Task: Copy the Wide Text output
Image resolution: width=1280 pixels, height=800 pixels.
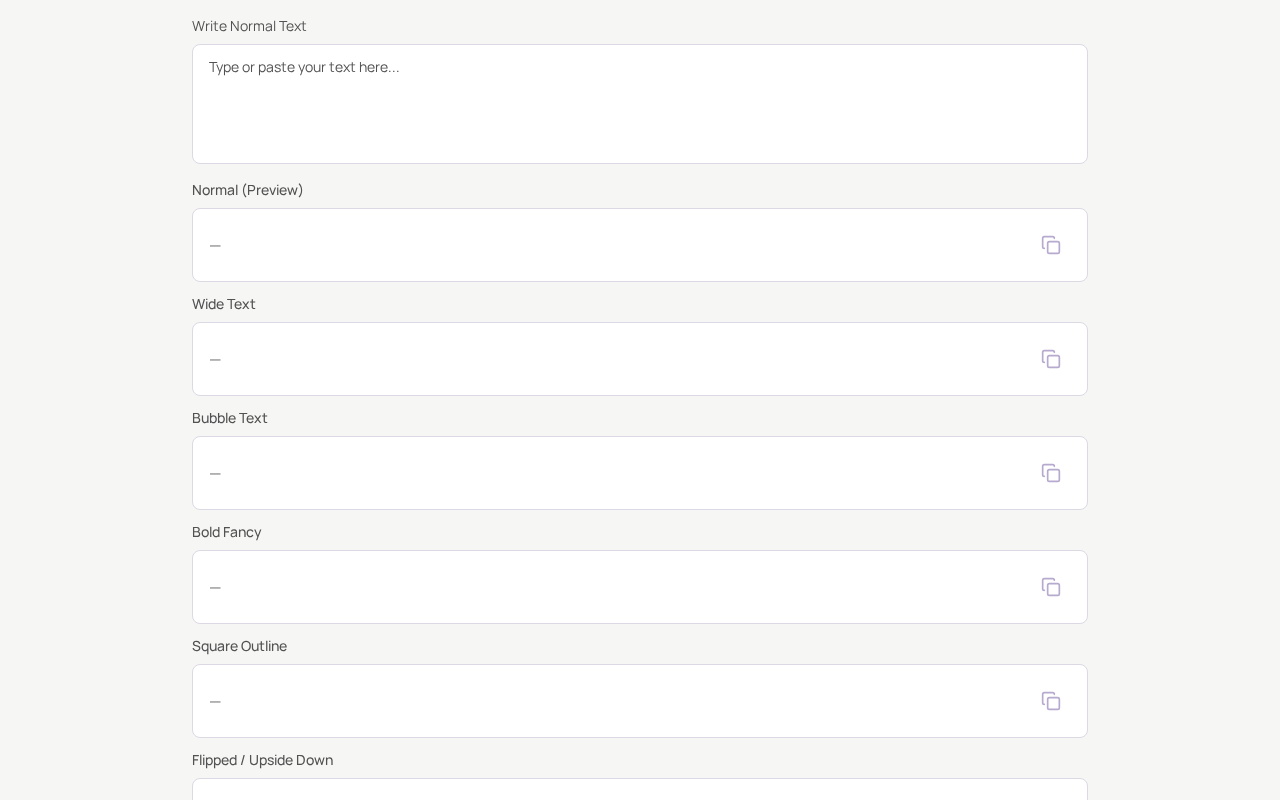Action: click(1051, 359)
